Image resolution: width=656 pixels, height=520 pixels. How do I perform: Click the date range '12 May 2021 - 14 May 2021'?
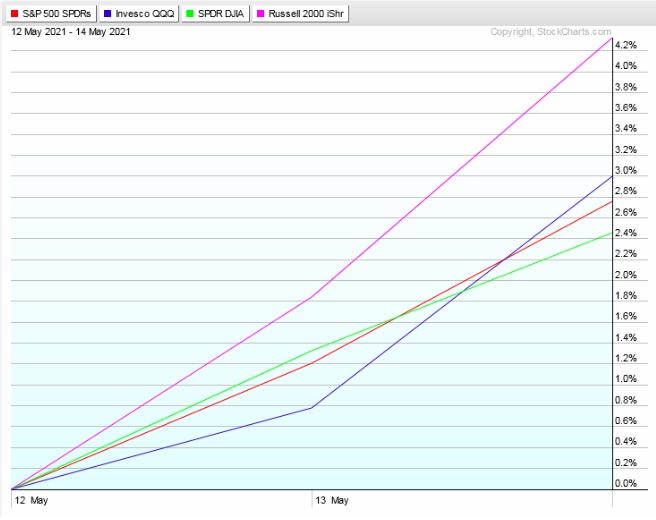coord(71,32)
